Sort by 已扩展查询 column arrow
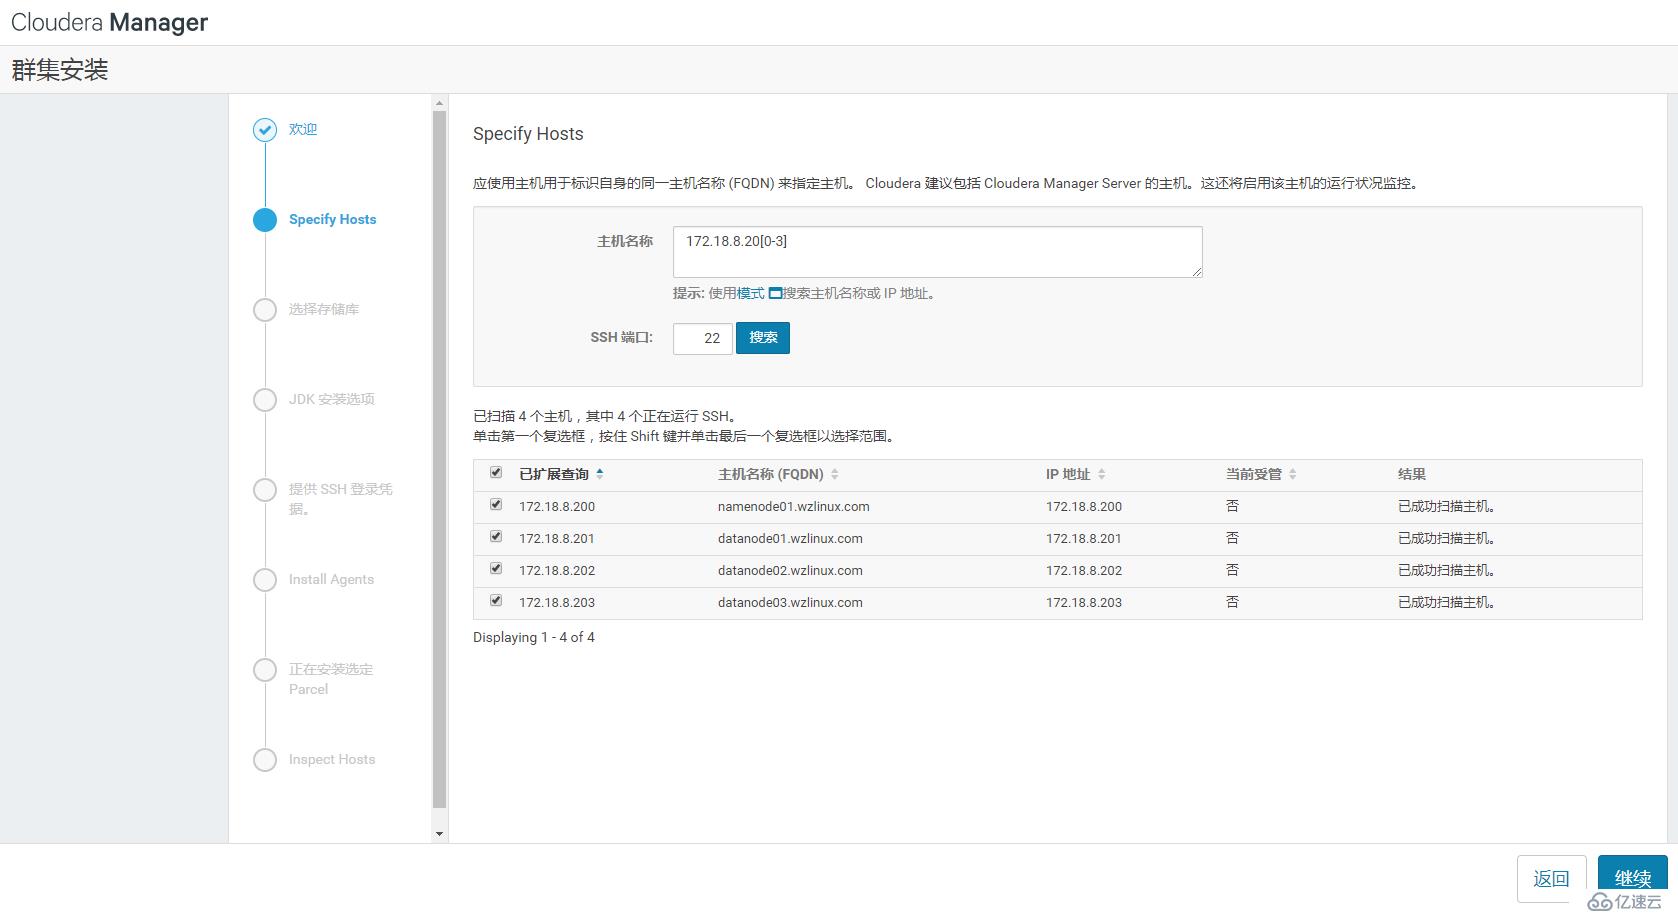1678x914 pixels. pos(600,474)
